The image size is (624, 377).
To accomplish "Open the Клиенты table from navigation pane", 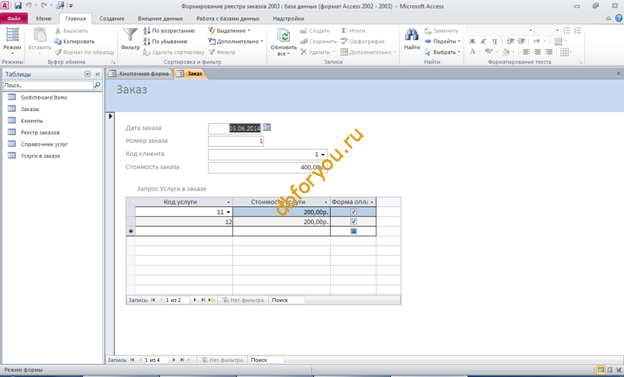I will point(32,121).
